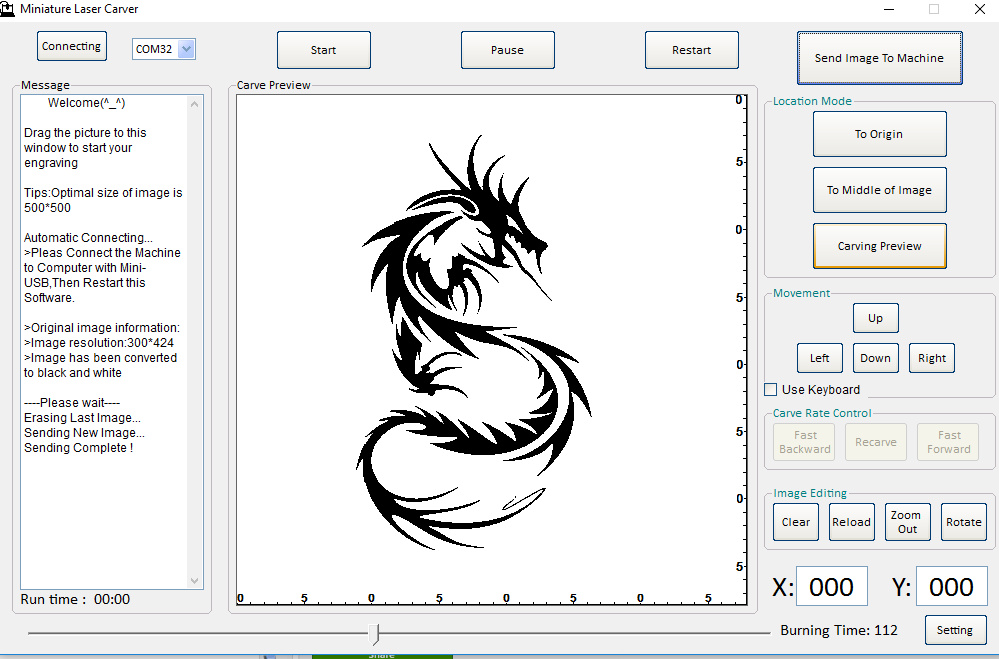Clear the image with the Clear button
The width and height of the screenshot is (999, 659).
pyautogui.click(x=796, y=522)
